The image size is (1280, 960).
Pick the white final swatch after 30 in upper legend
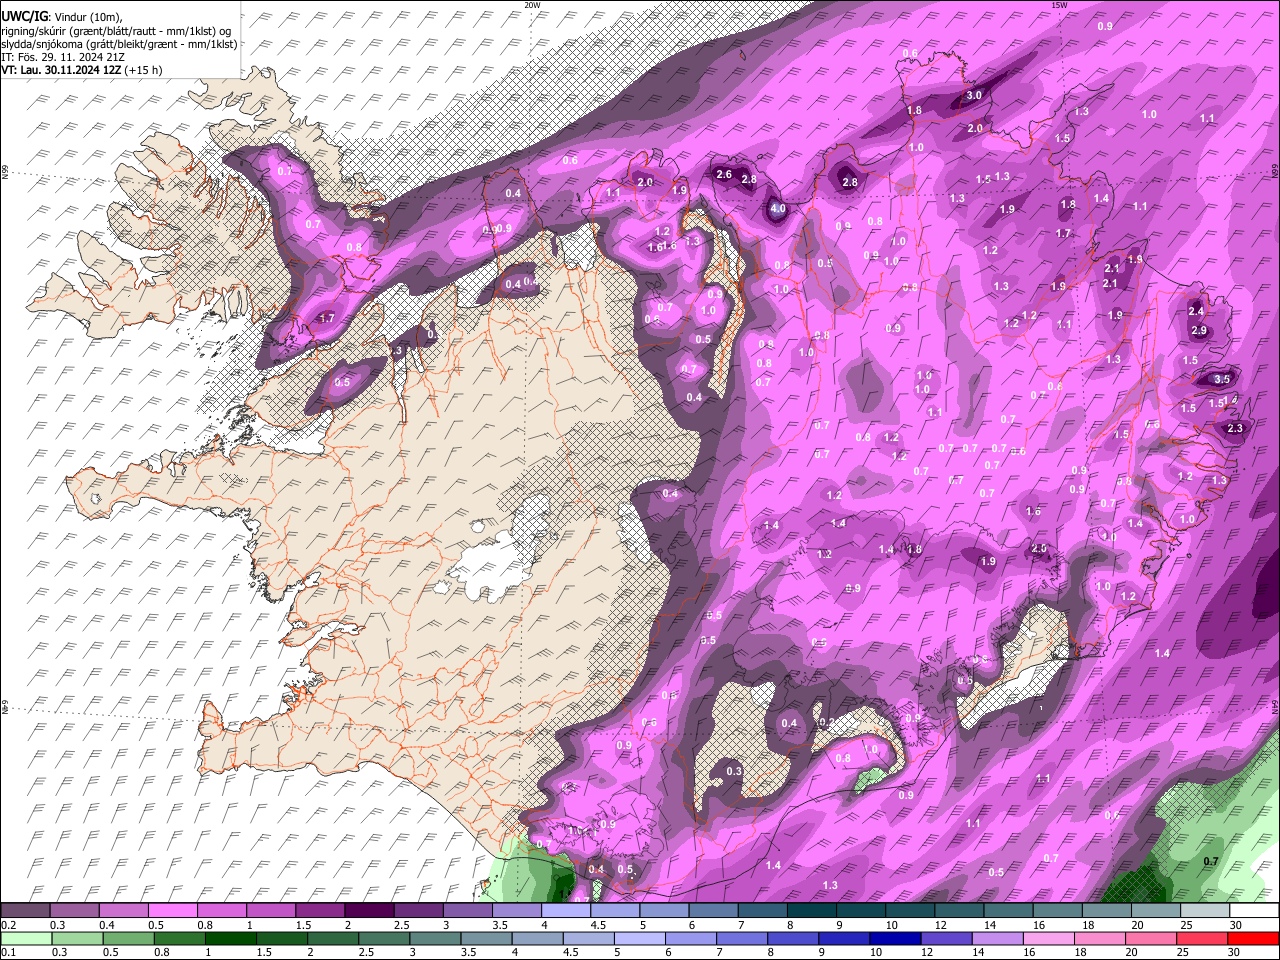pyautogui.click(x=1254, y=911)
